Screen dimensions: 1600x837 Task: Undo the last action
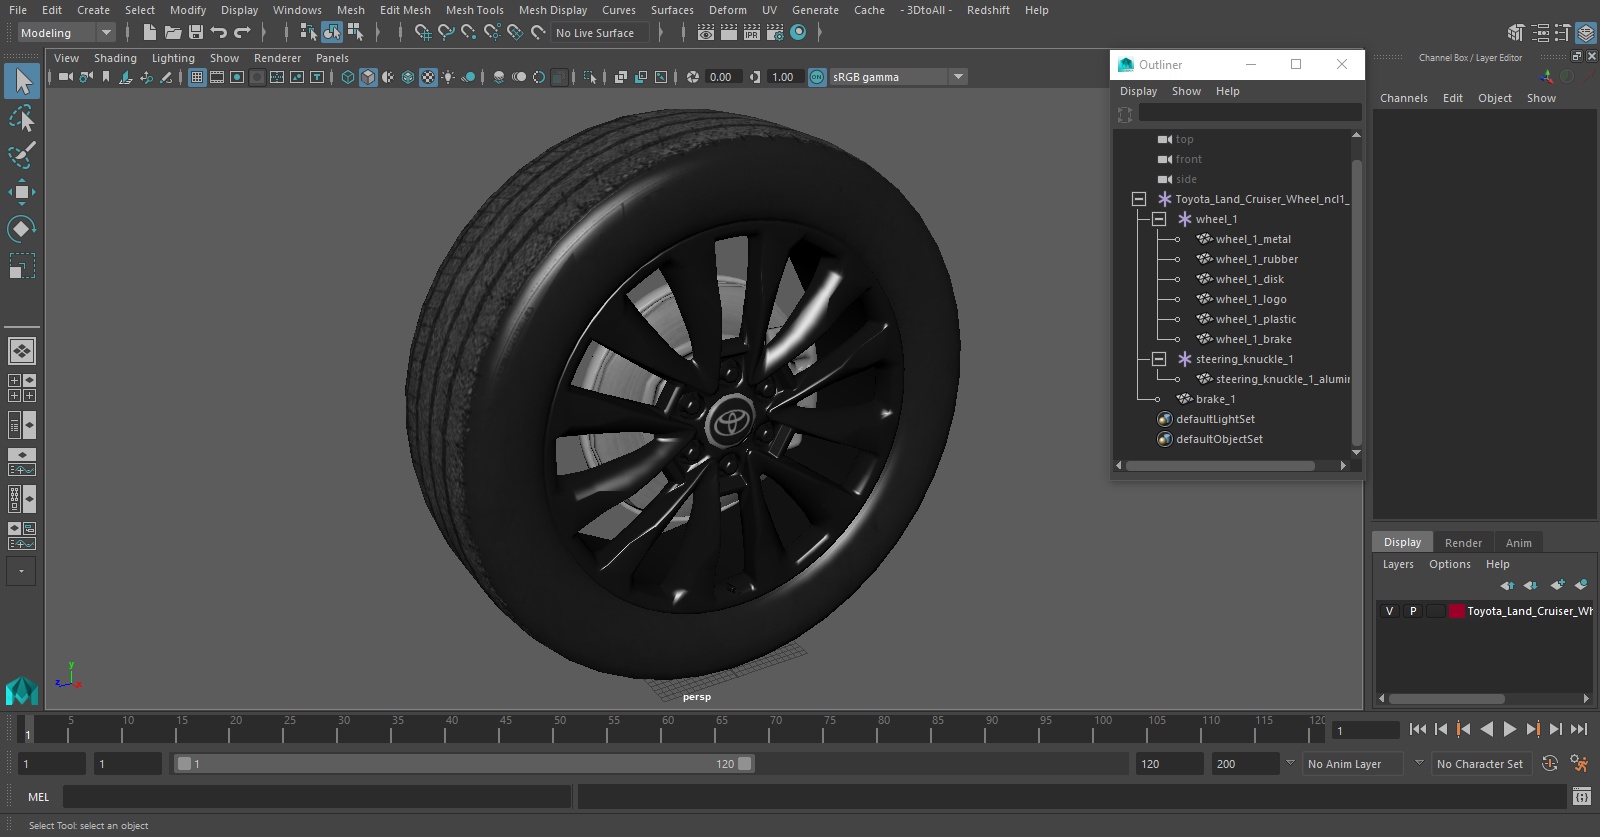click(x=219, y=32)
